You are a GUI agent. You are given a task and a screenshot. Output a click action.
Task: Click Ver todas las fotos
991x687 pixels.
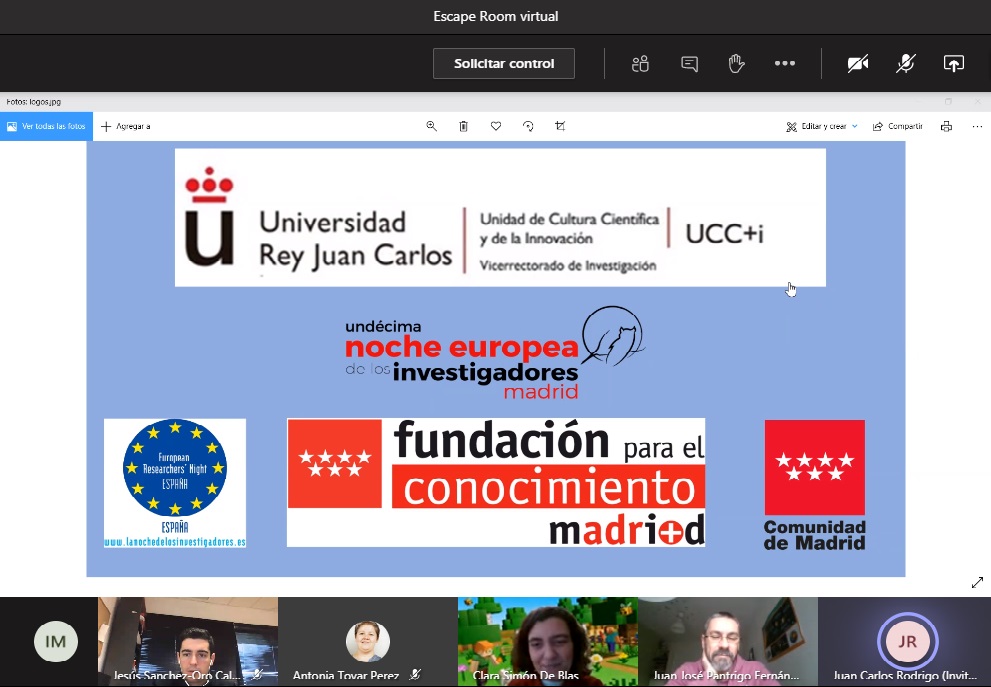point(46,126)
